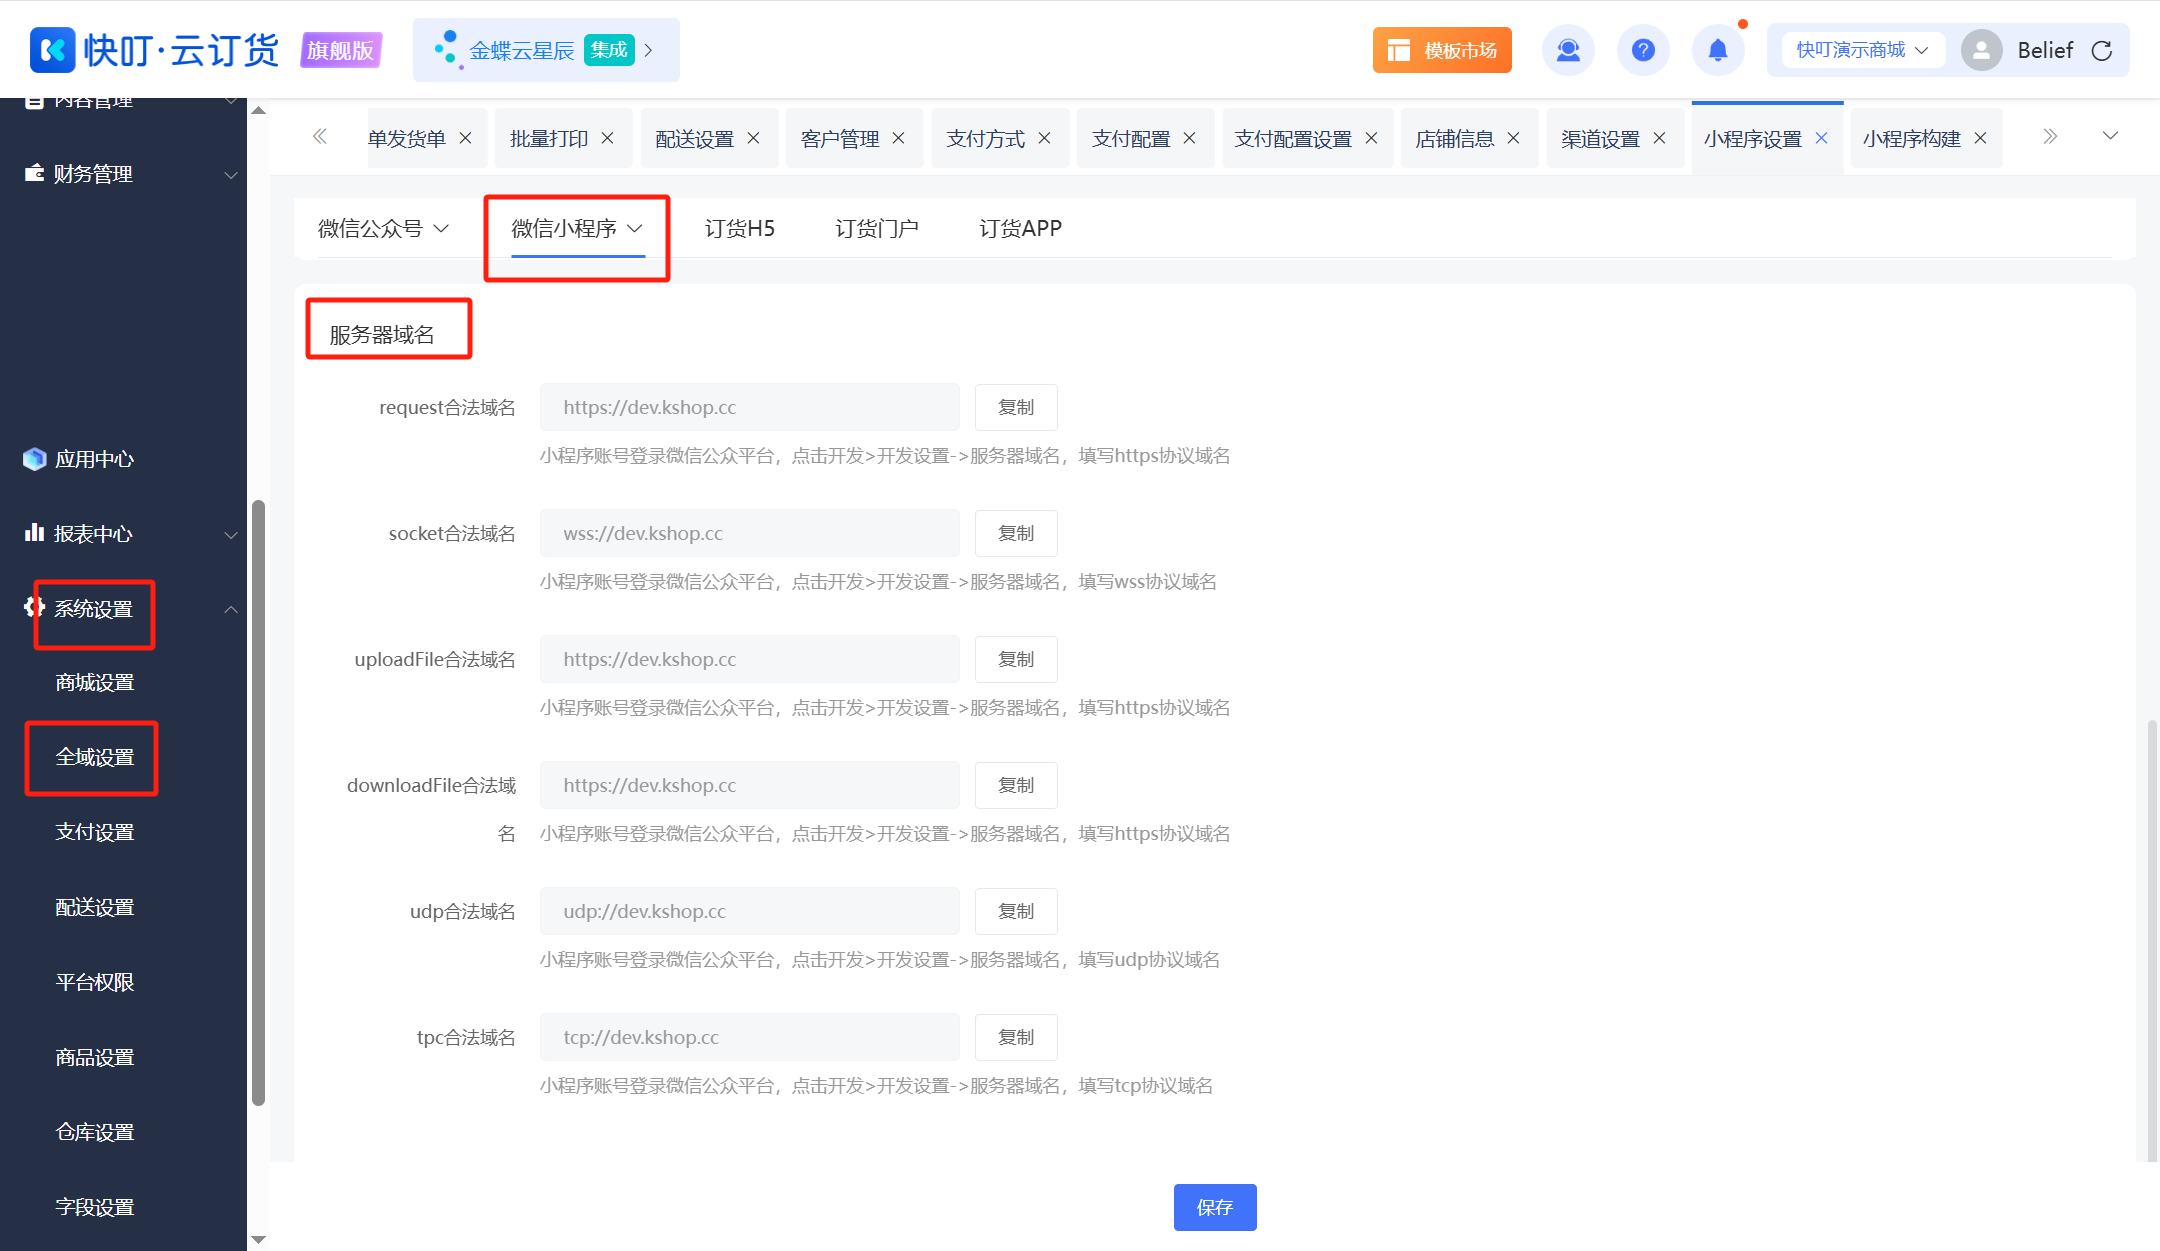Viewport: 2160px width, 1251px height.
Task: Expand the 财务管理 menu chevron
Action: [231, 175]
